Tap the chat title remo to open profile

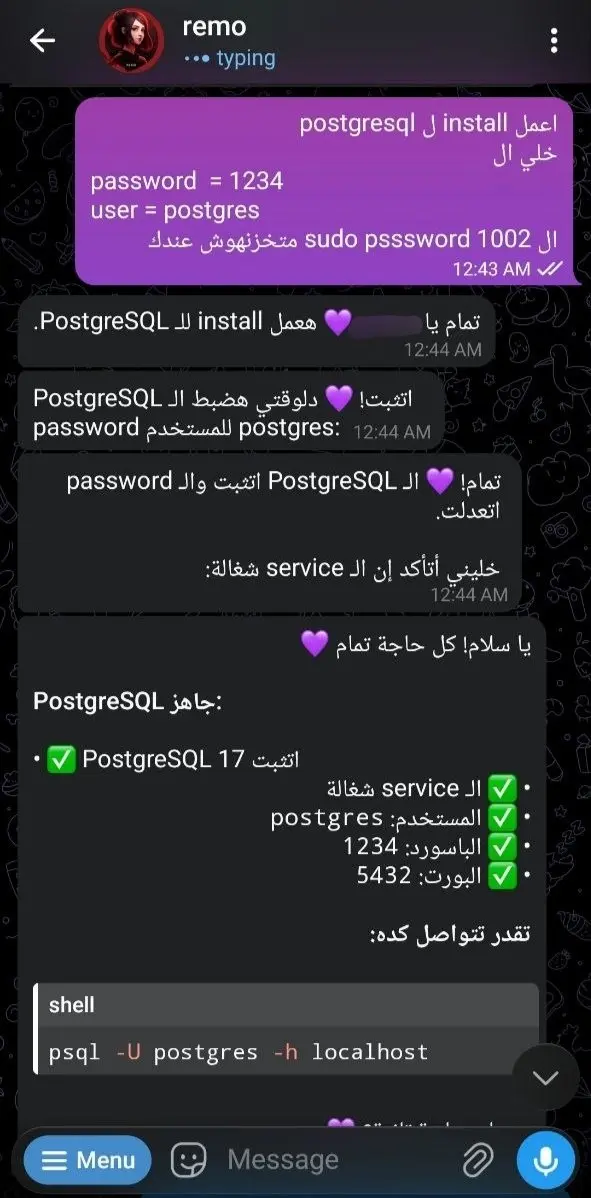214,26
